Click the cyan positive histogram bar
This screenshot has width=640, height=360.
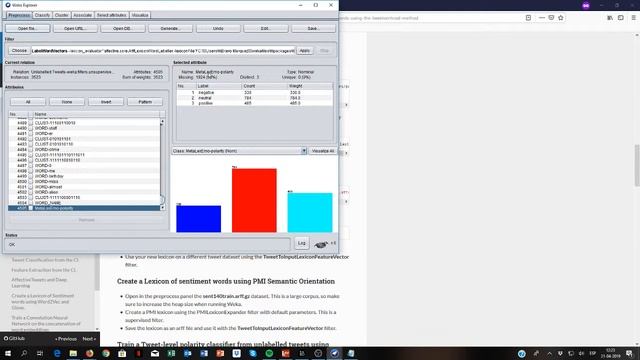tap(310, 213)
